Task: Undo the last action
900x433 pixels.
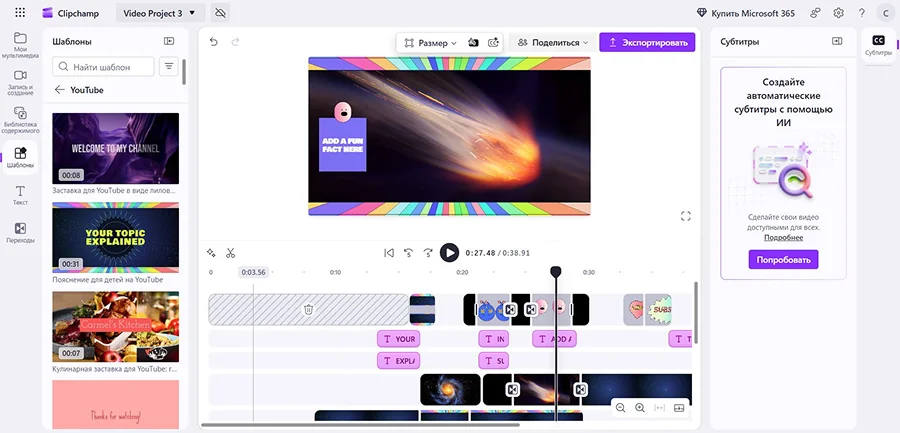Action: click(214, 42)
